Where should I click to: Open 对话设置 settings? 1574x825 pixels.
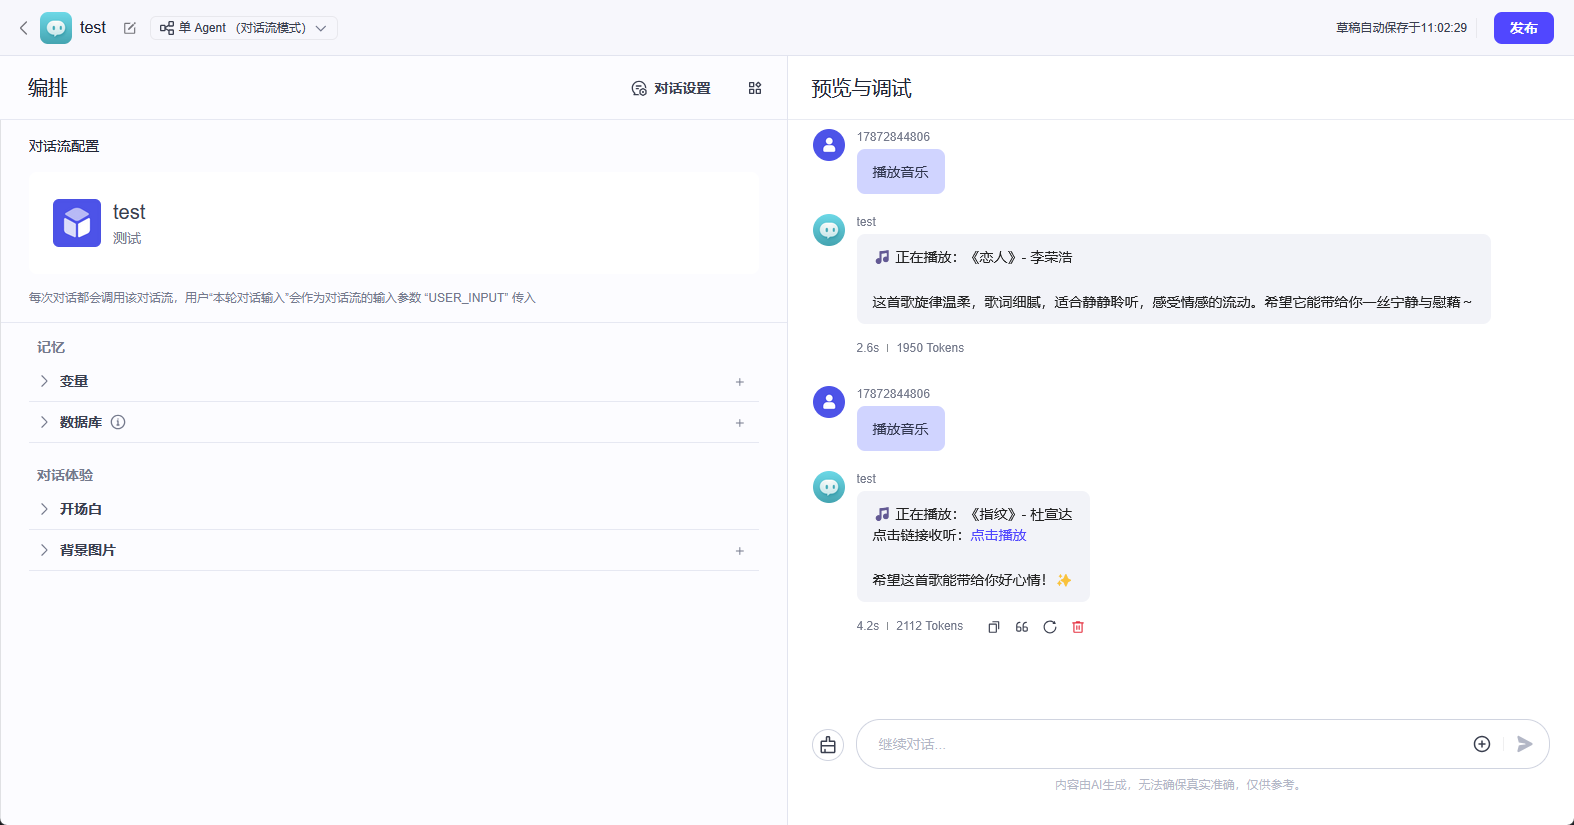coord(671,88)
